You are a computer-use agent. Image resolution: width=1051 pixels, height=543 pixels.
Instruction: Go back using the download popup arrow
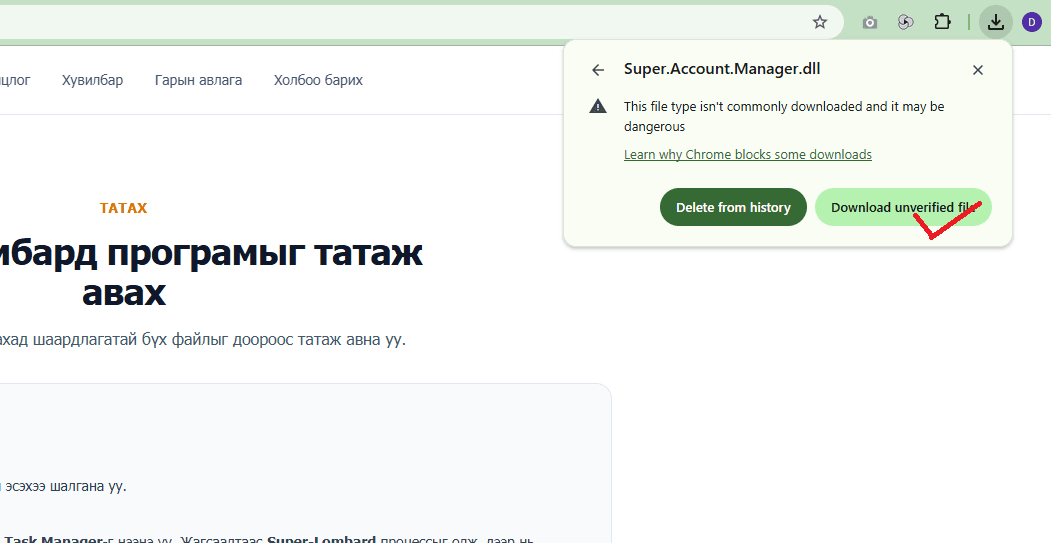pyautogui.click(x=598, y=70)
